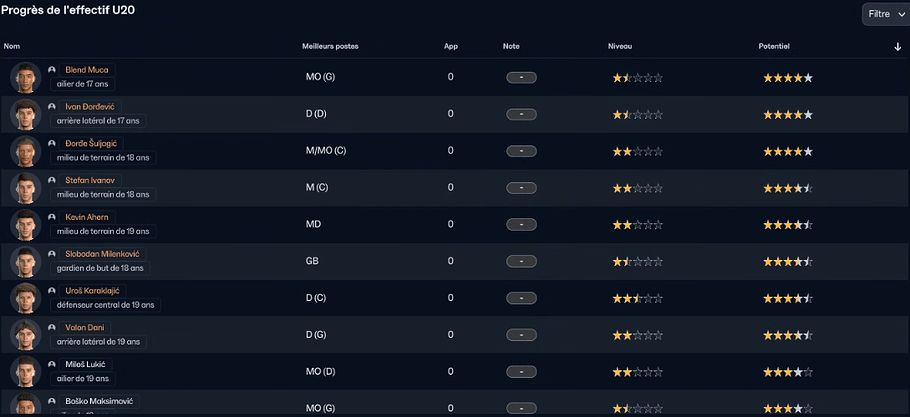This screenshot has height=417, width=910.
Task: Click the 'GB' position cell
Action: [x=312, y=262]
